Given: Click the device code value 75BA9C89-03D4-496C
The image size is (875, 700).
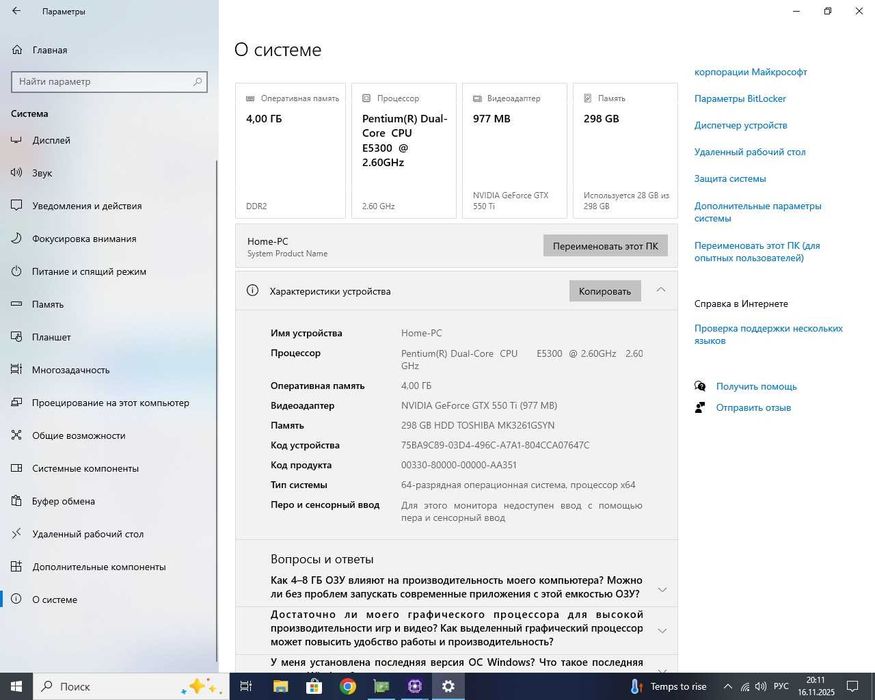Looking at the screenshot, I should click(495, 445).
